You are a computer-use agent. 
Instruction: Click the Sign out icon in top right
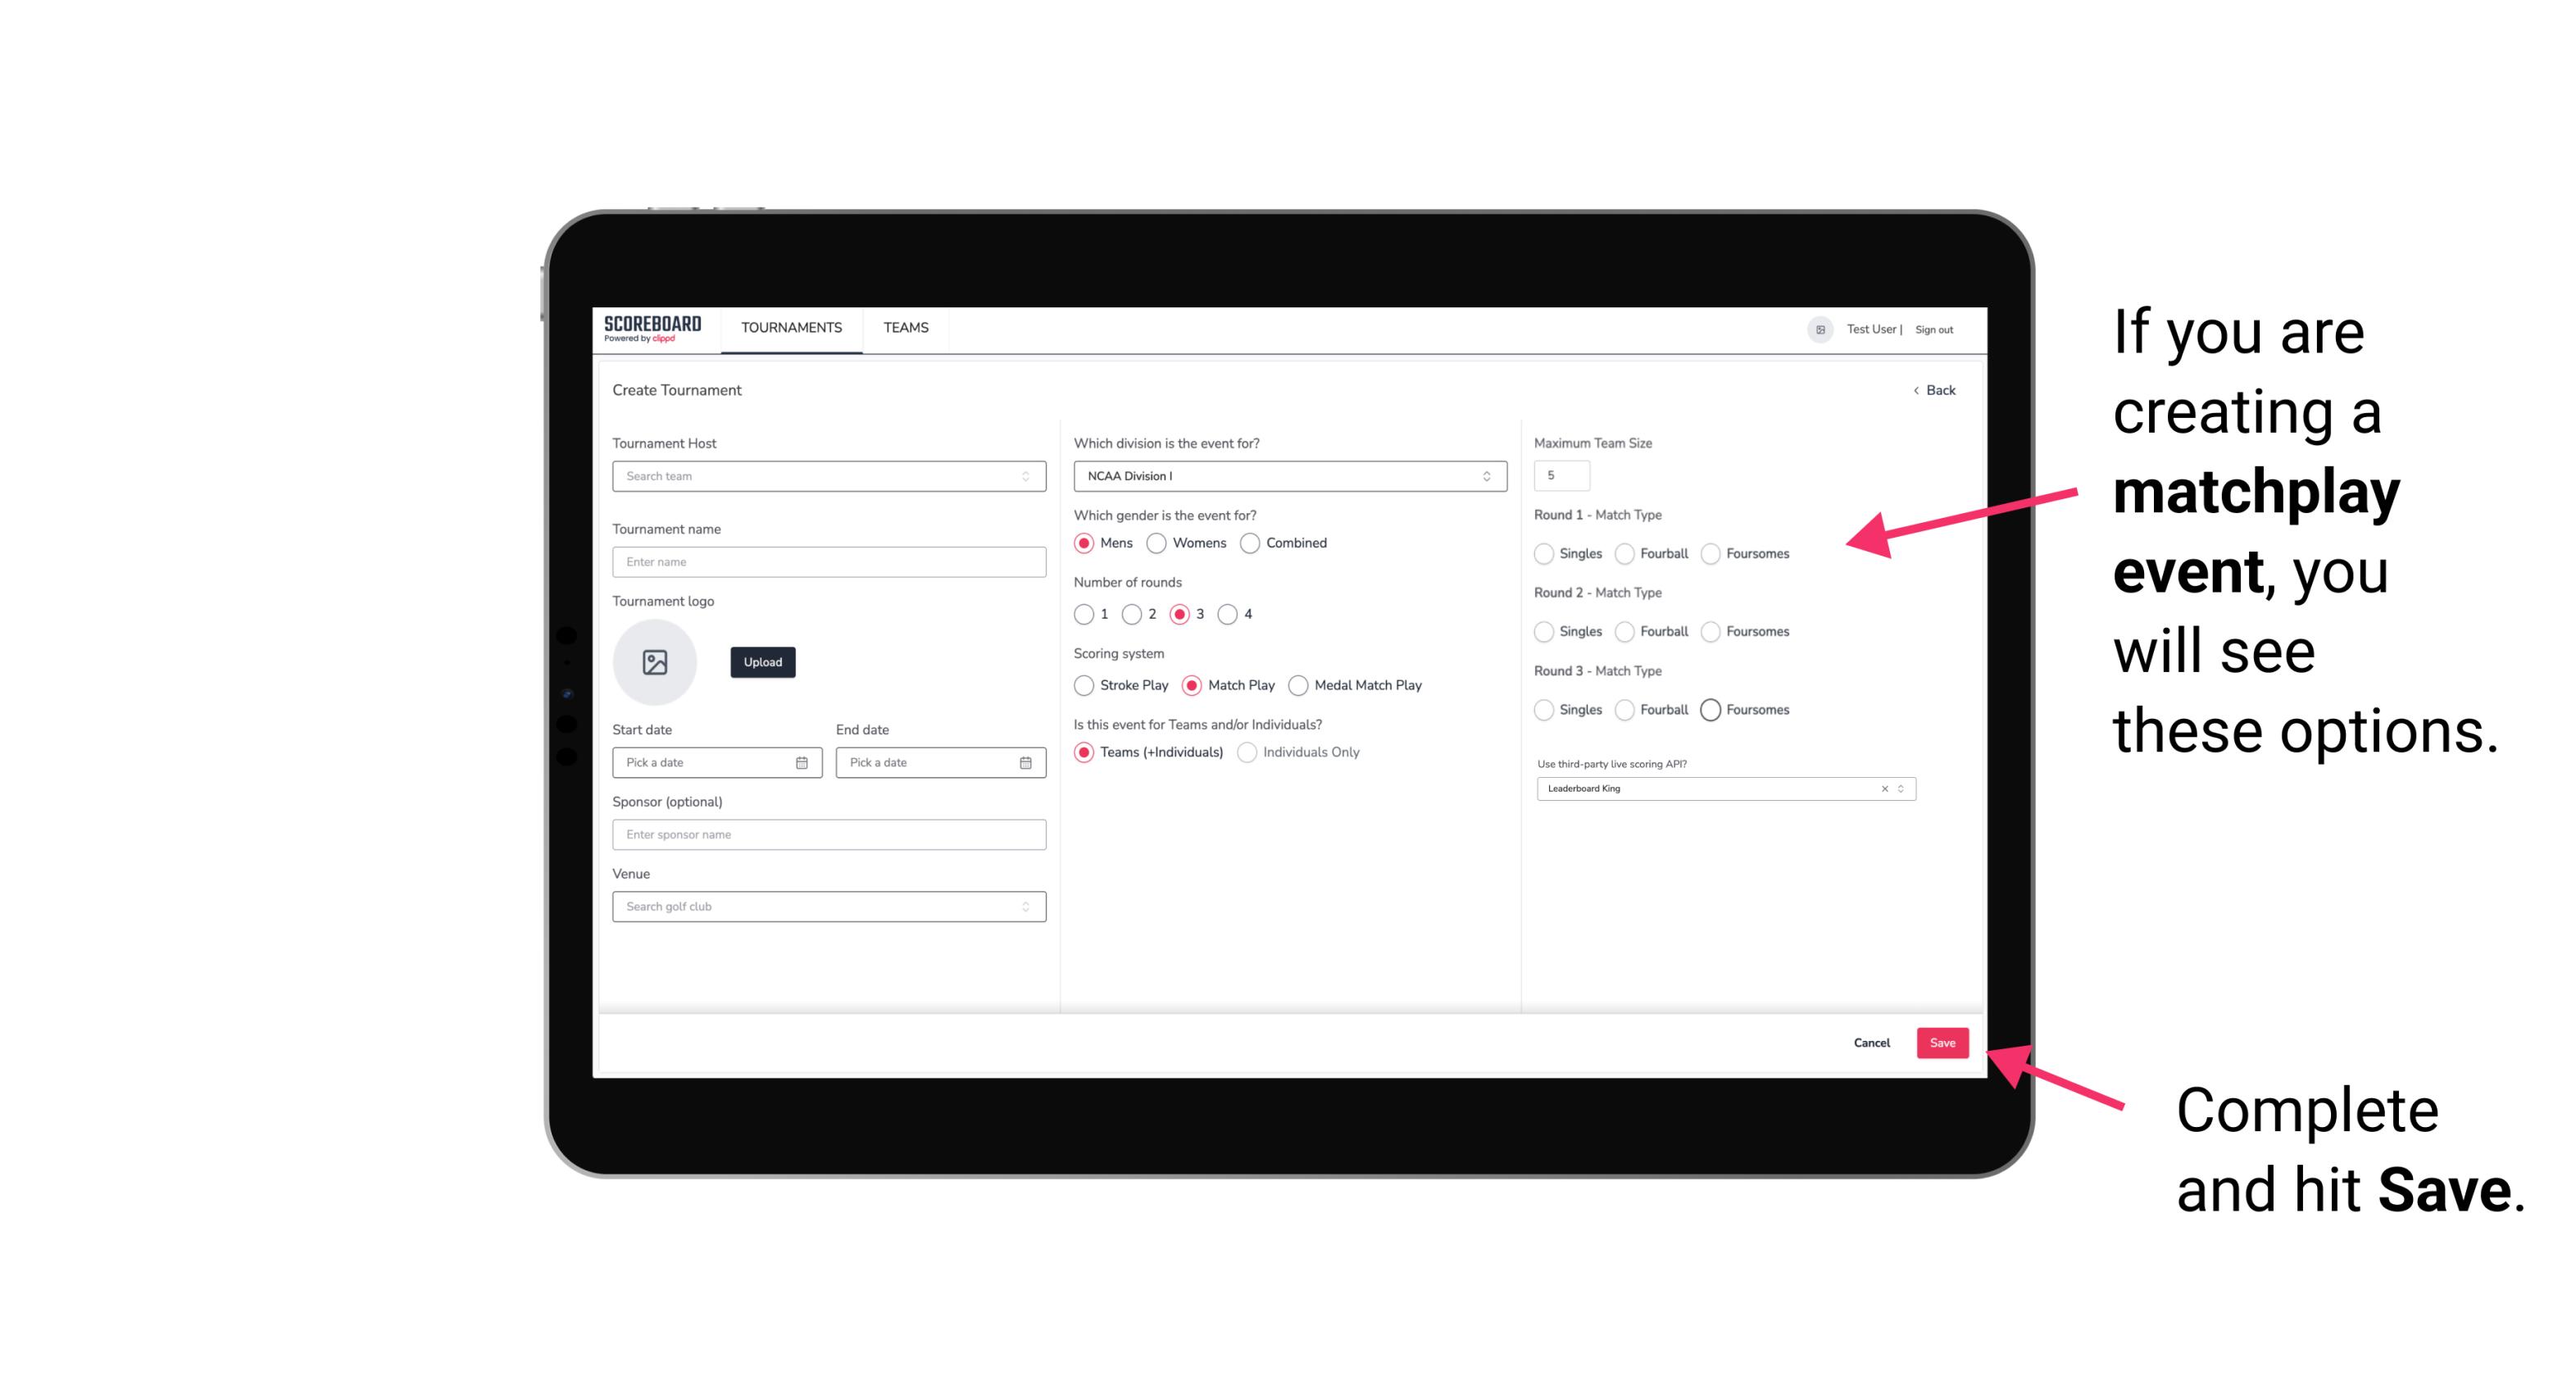[1934, 328]
